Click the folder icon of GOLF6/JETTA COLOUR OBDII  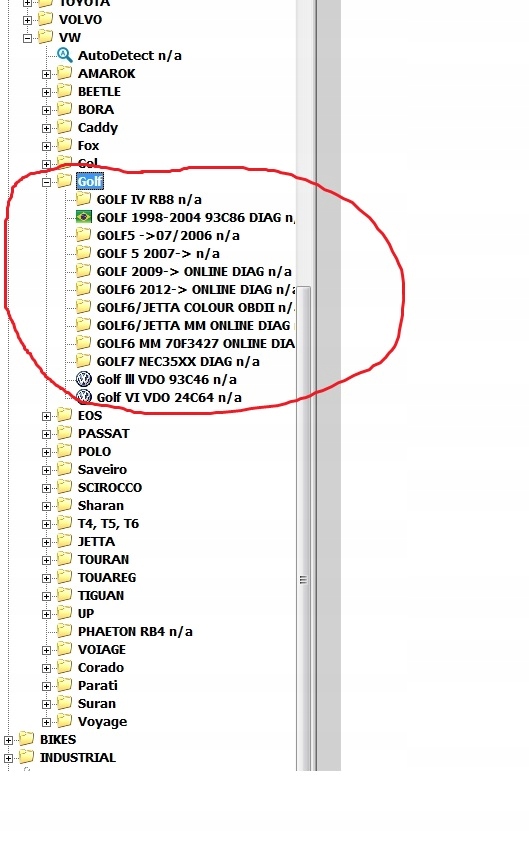(83, 306)
